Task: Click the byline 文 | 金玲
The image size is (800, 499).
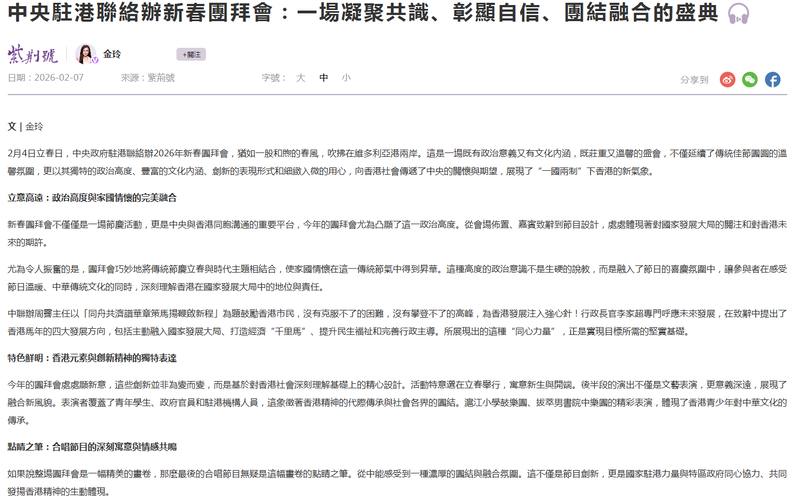Action: coord(25,127)
